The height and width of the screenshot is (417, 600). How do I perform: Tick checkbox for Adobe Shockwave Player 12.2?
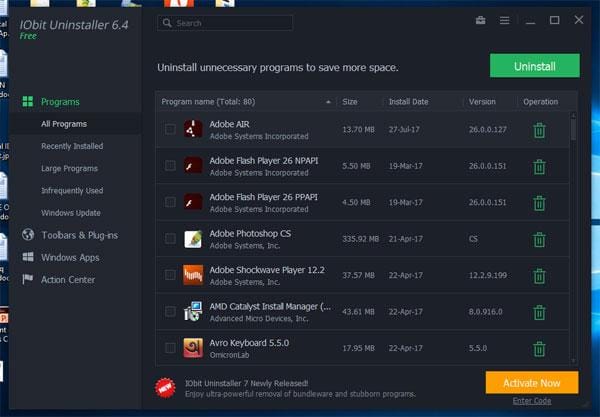(170, 275)
